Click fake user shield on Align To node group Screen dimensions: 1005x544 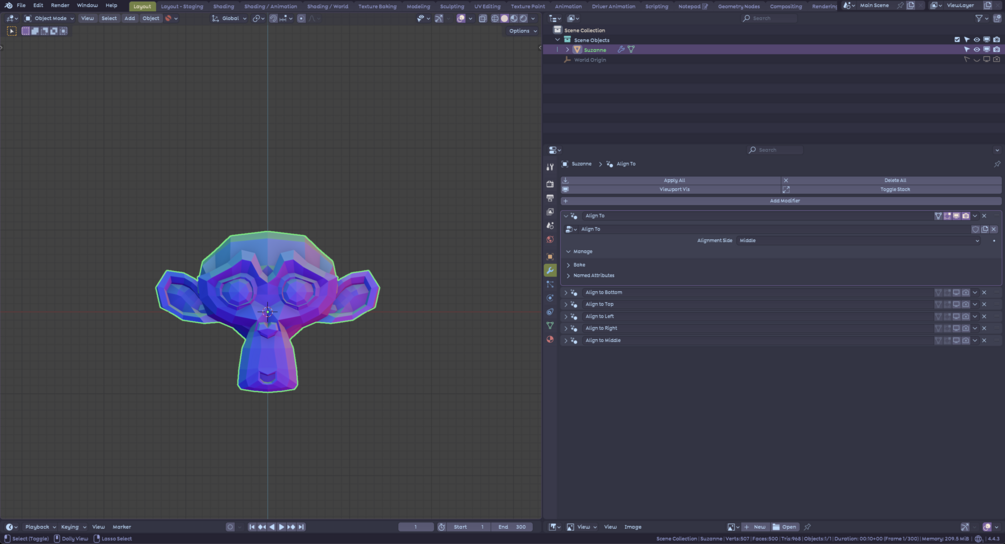976,229
